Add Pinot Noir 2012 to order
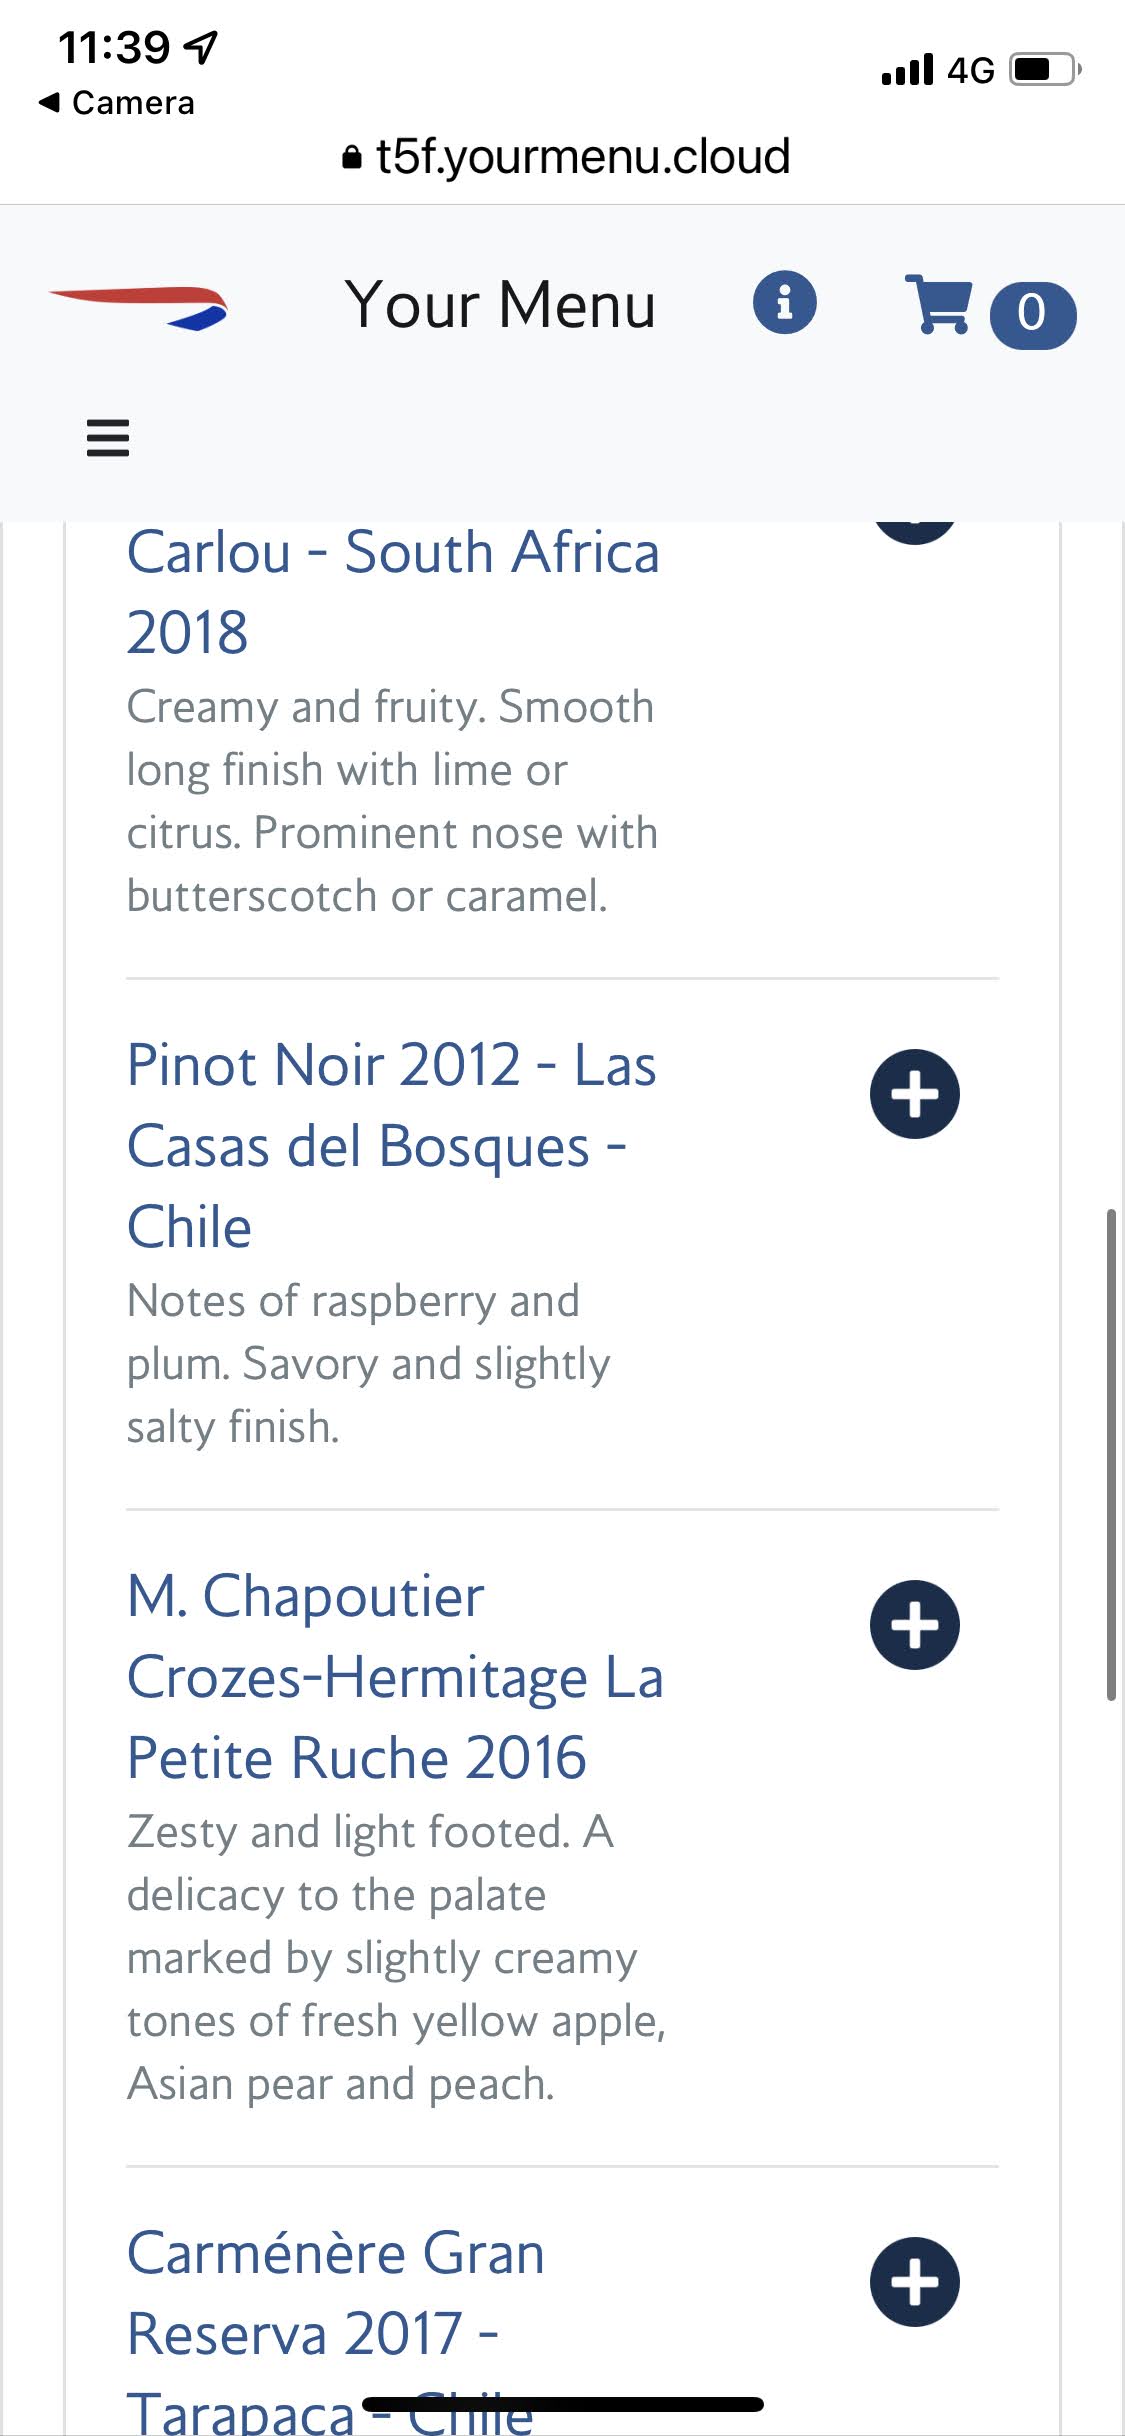The height and width of the screenshot is (2436, 1125). pyautogui.click(x=914, y=1094)
